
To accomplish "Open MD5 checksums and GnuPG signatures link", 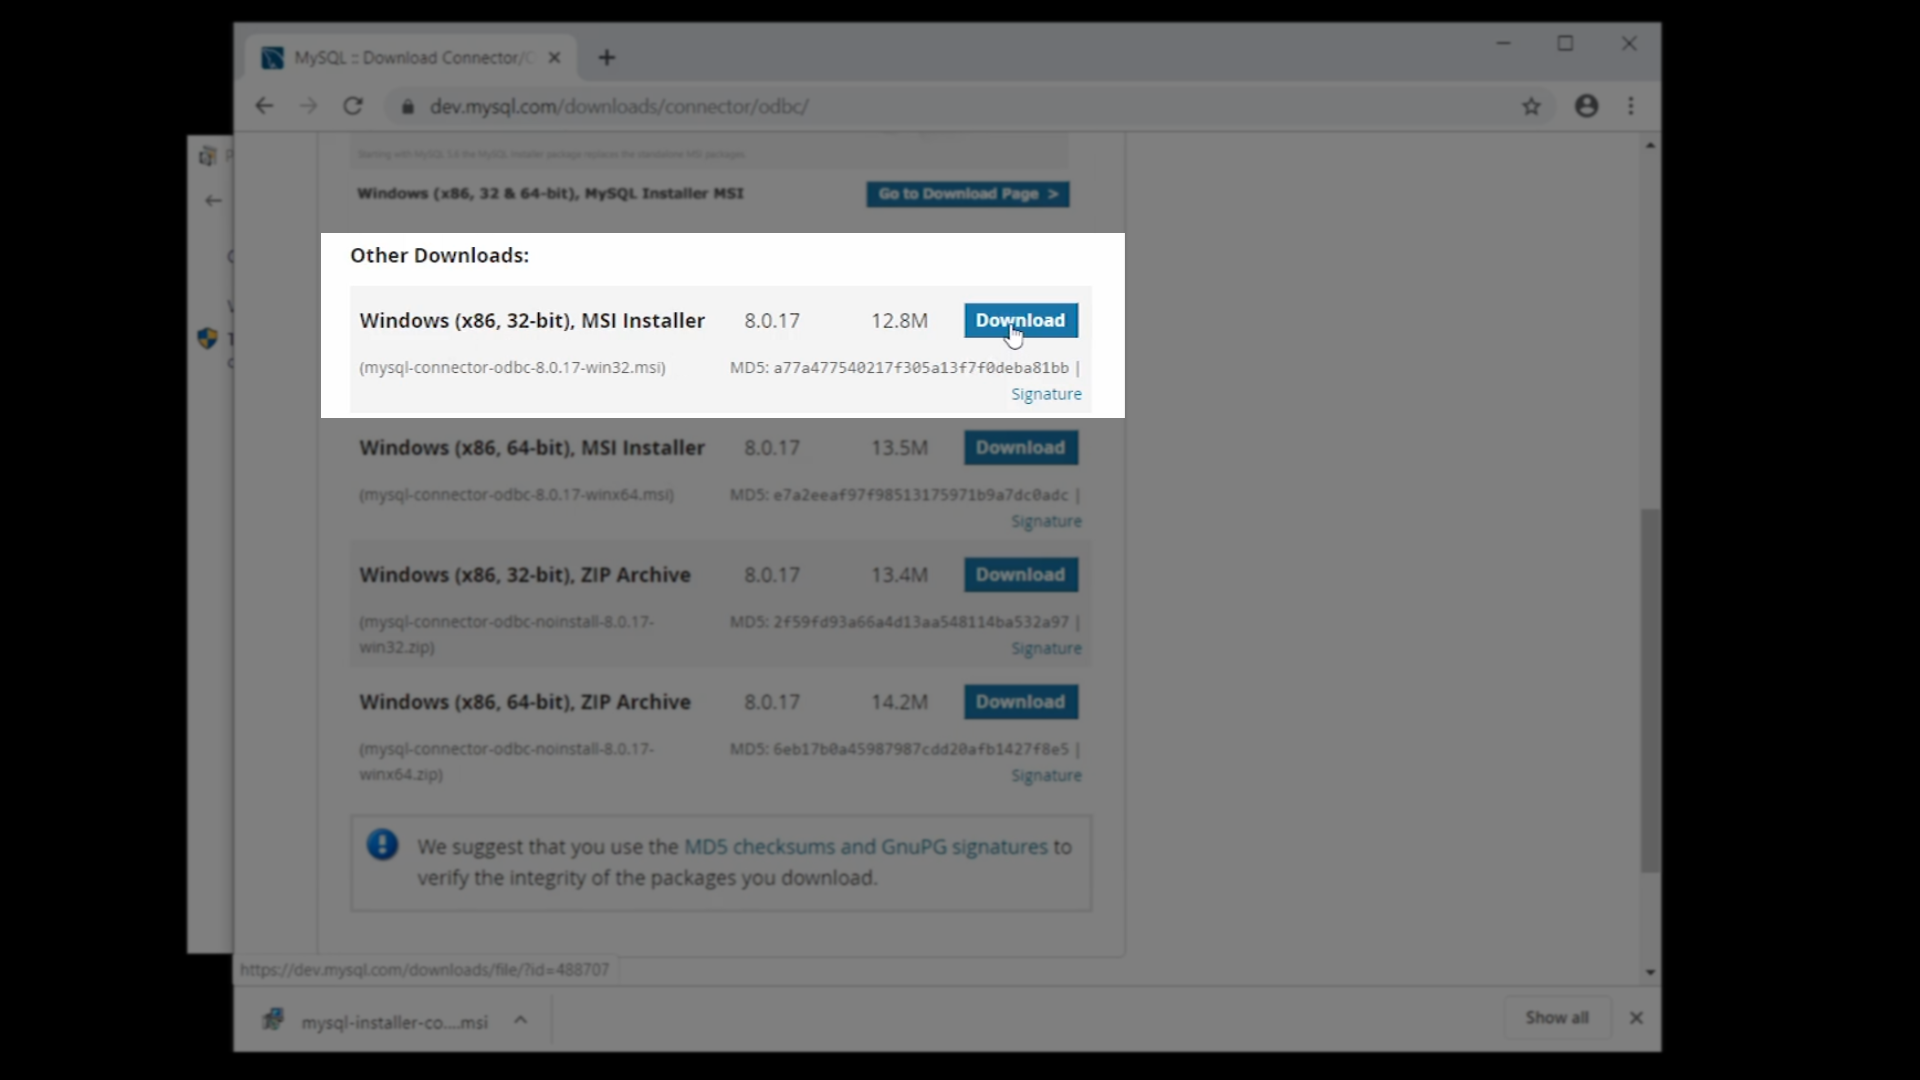I will click(865, 847).
